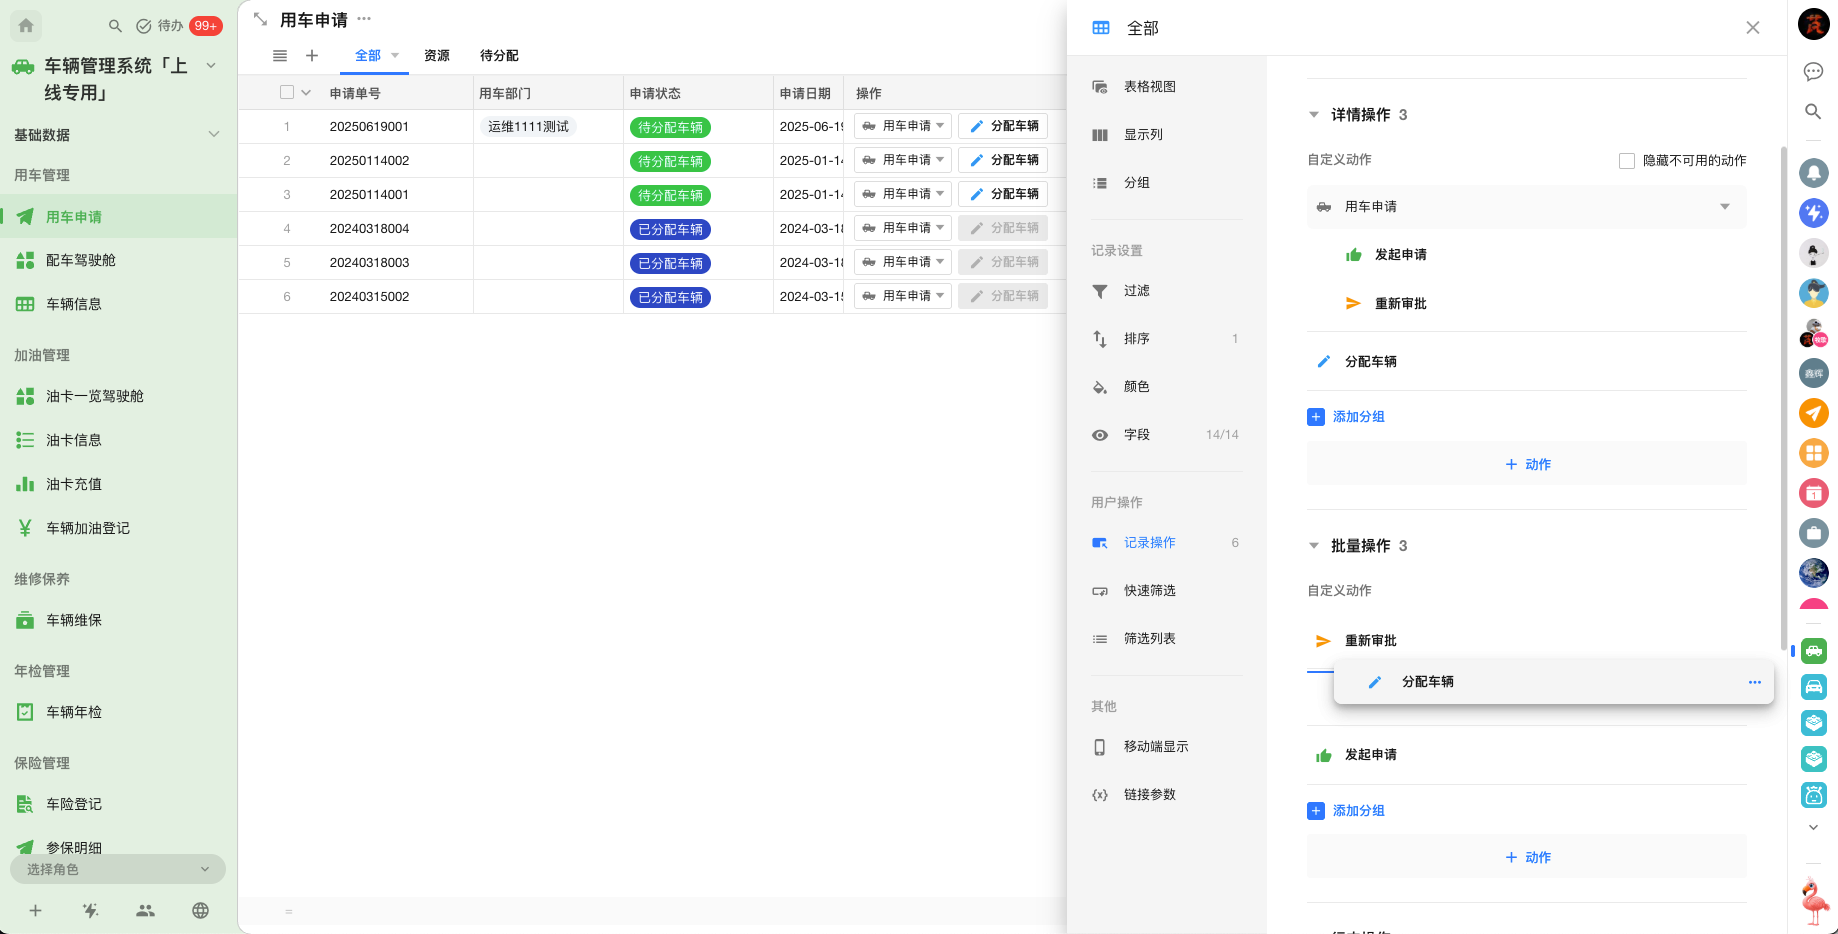The image size is (1838, 934).
Task: Add a new view with plus icon
Action: click(312, 56)
